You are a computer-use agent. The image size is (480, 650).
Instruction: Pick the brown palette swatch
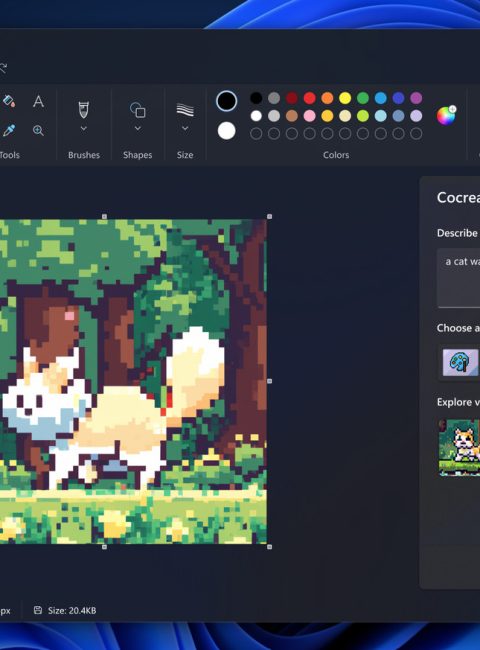point(292,116)
